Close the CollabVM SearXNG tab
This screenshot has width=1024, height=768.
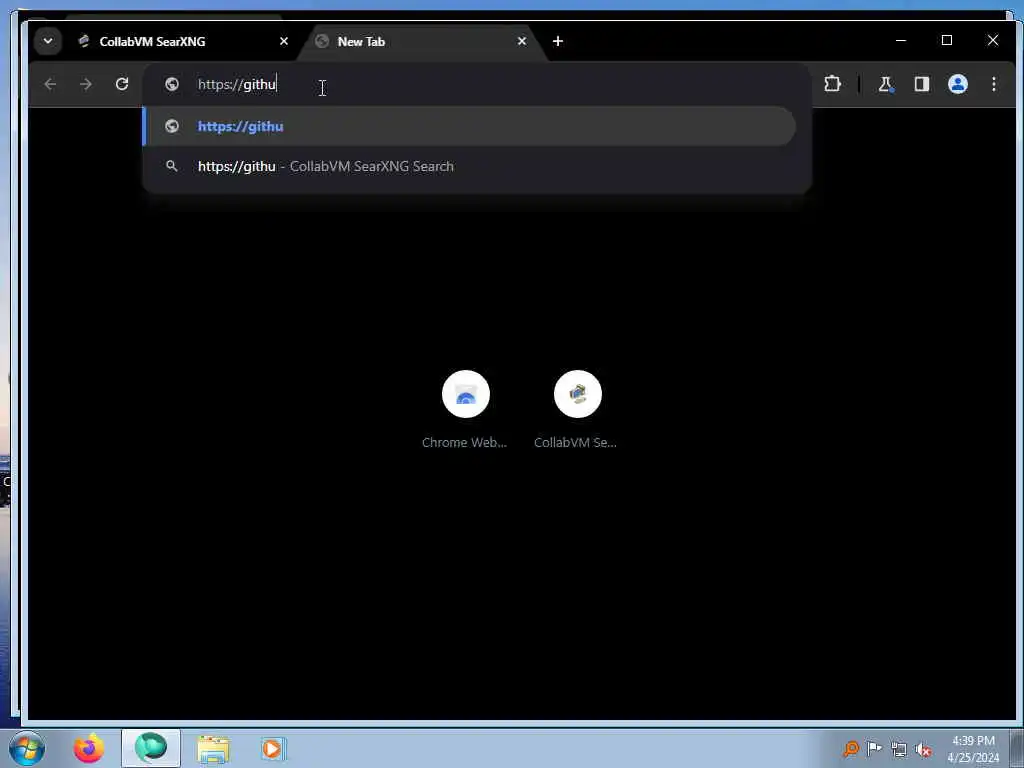(283, 41)
